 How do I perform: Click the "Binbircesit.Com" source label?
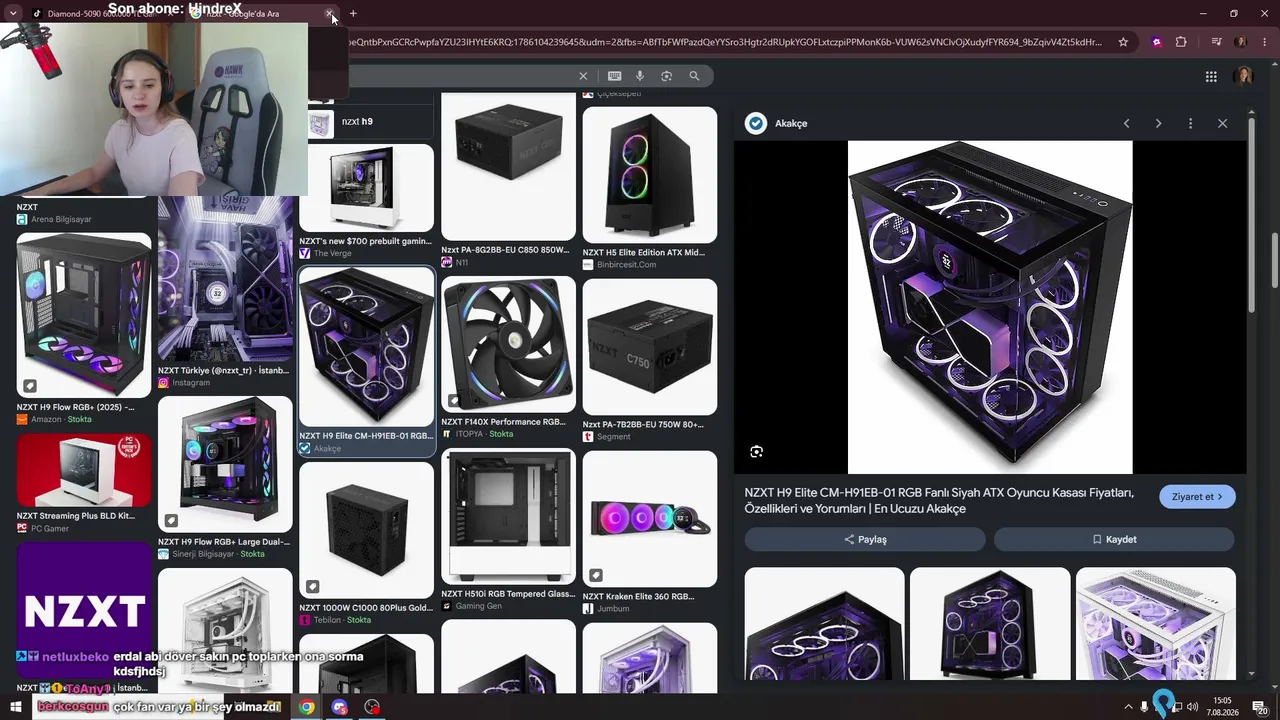pyautogui.click(x=626, y=265)
